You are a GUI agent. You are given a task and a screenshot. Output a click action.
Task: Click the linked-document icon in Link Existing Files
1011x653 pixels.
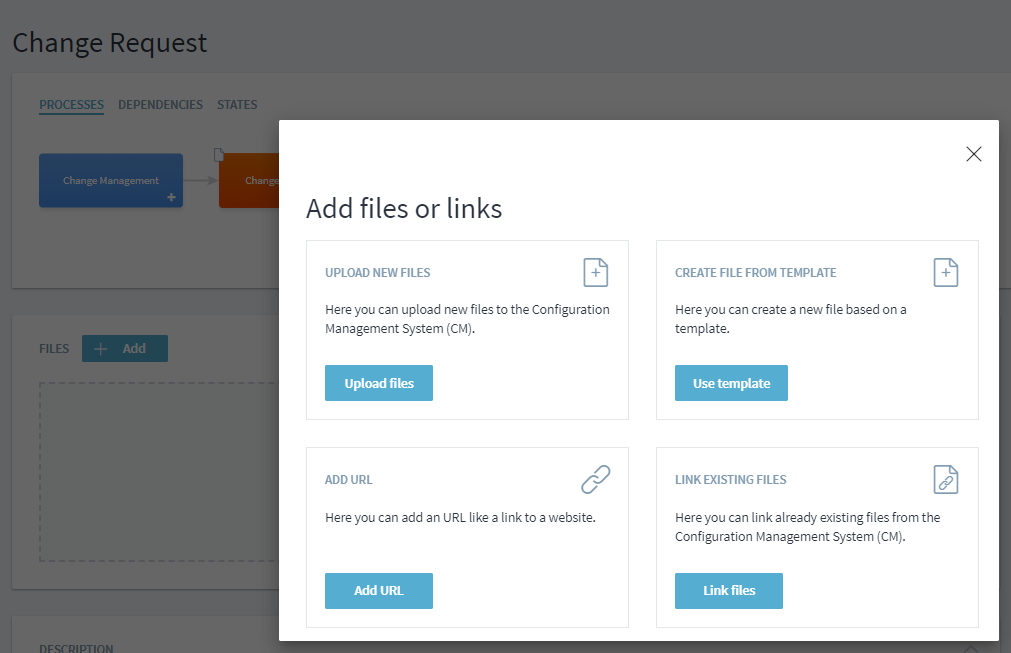coord(946,480)
